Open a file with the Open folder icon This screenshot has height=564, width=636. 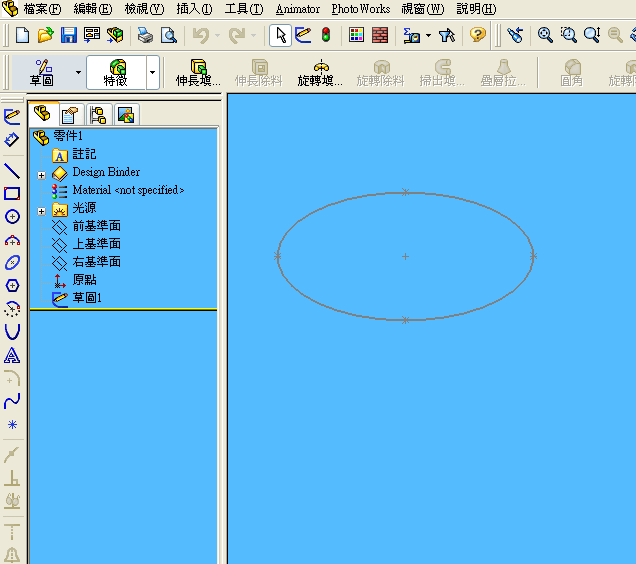[x=46, y=35]
